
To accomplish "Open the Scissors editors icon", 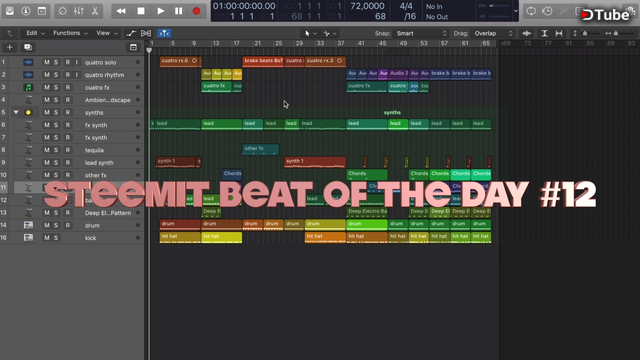I will (x=95, y=11).
